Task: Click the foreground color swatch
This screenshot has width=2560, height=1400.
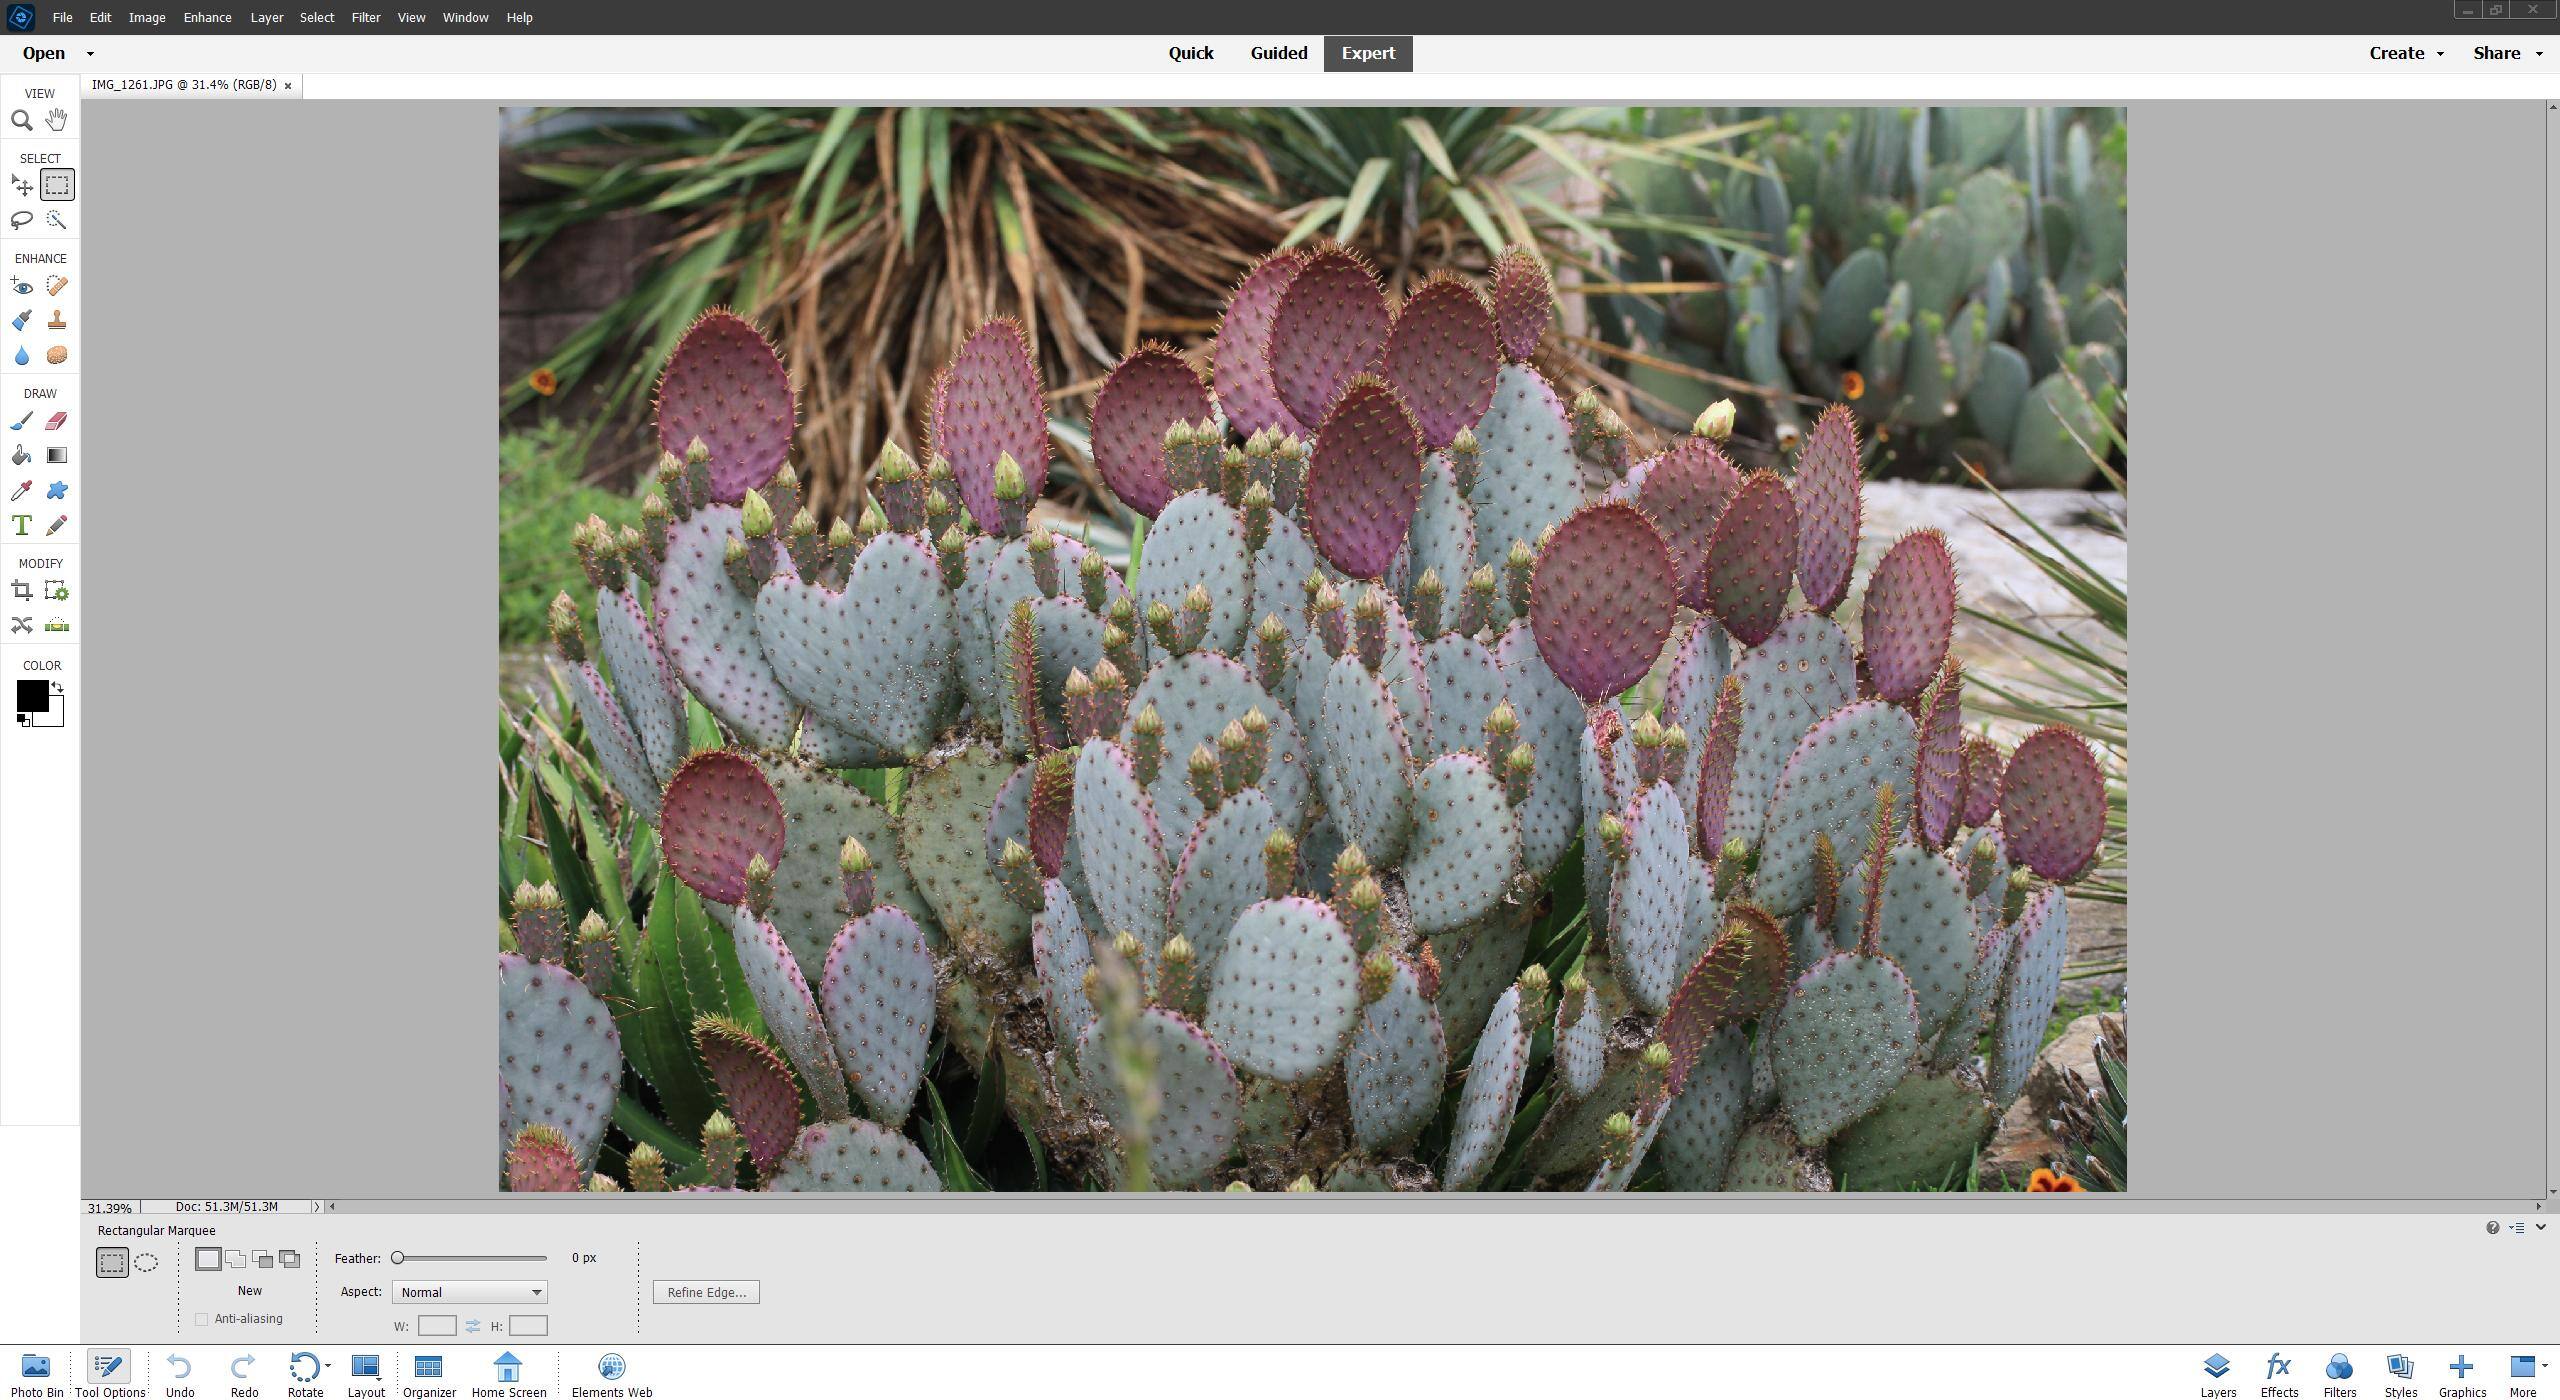Action: [x=33, y=695]
